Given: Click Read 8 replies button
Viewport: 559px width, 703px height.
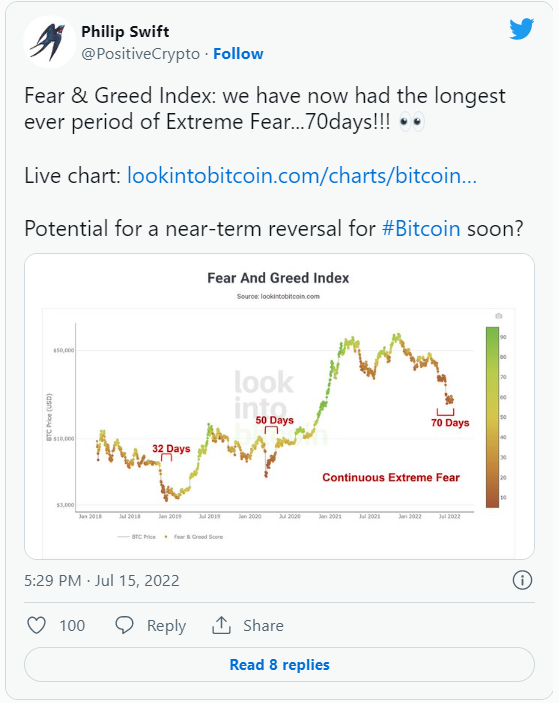Looking at the screenshot, I should coord(279,664).
